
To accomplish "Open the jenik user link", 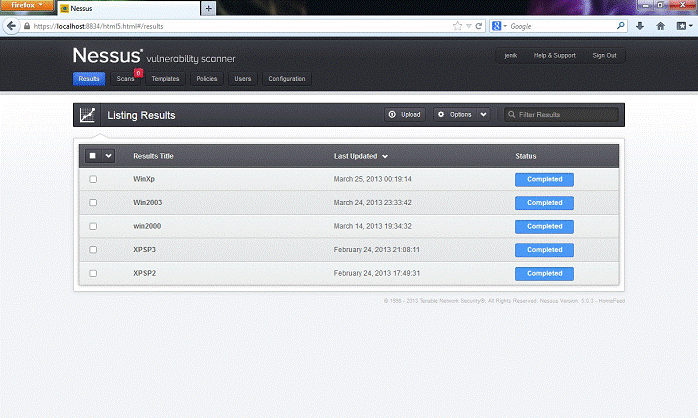I will click(511, 56).
